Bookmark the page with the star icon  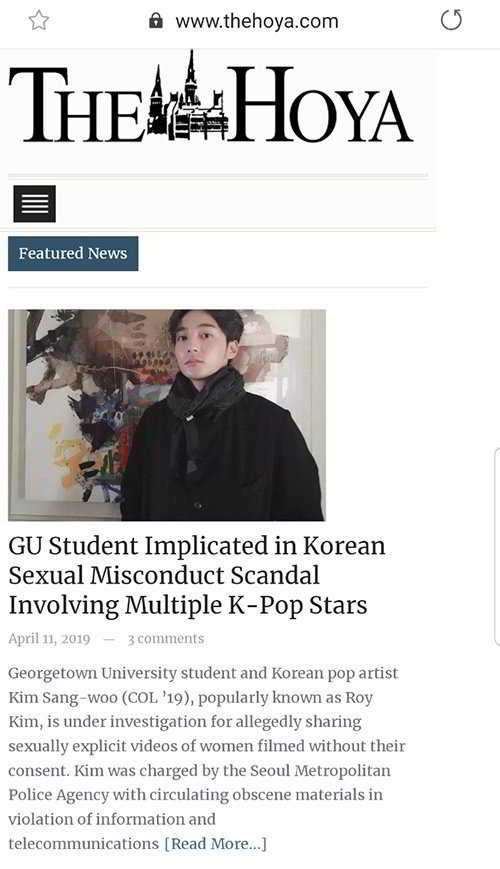click(x=39, y=21)
